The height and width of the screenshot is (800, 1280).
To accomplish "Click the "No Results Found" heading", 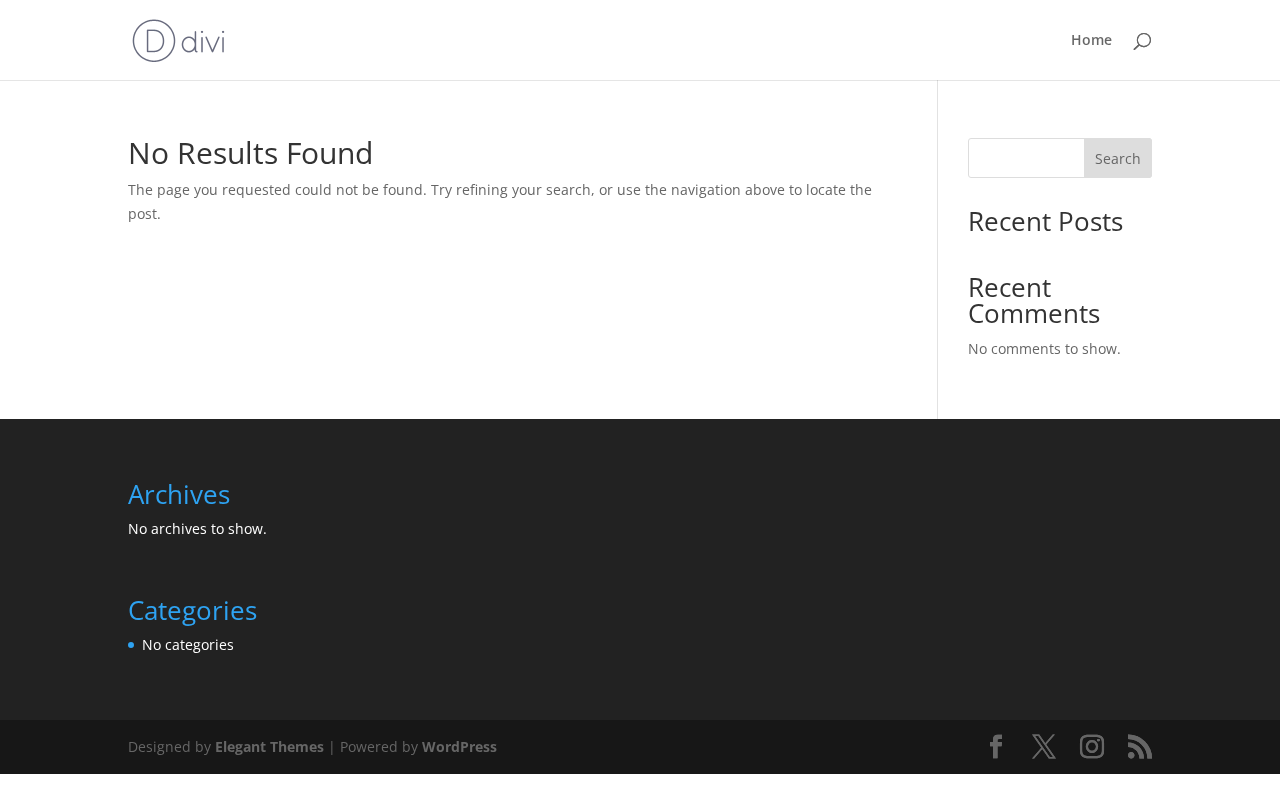I will pyautogui.click(x=250, y=153).
